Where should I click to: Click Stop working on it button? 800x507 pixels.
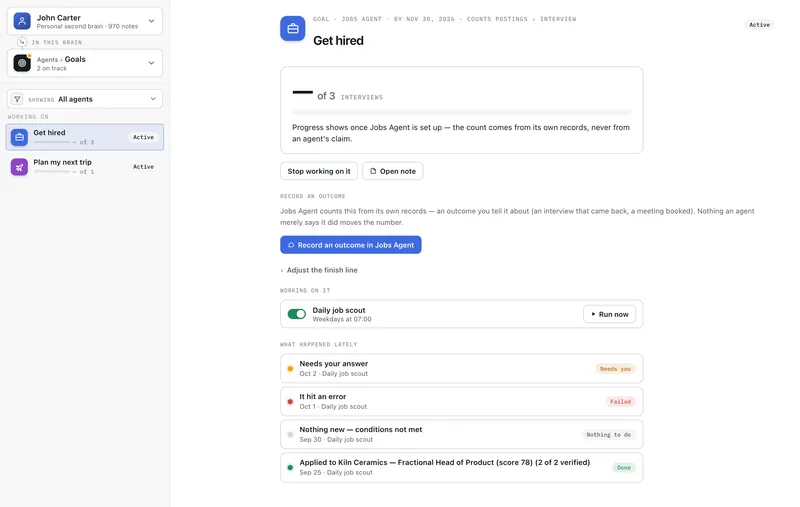[x=319, y=171]
